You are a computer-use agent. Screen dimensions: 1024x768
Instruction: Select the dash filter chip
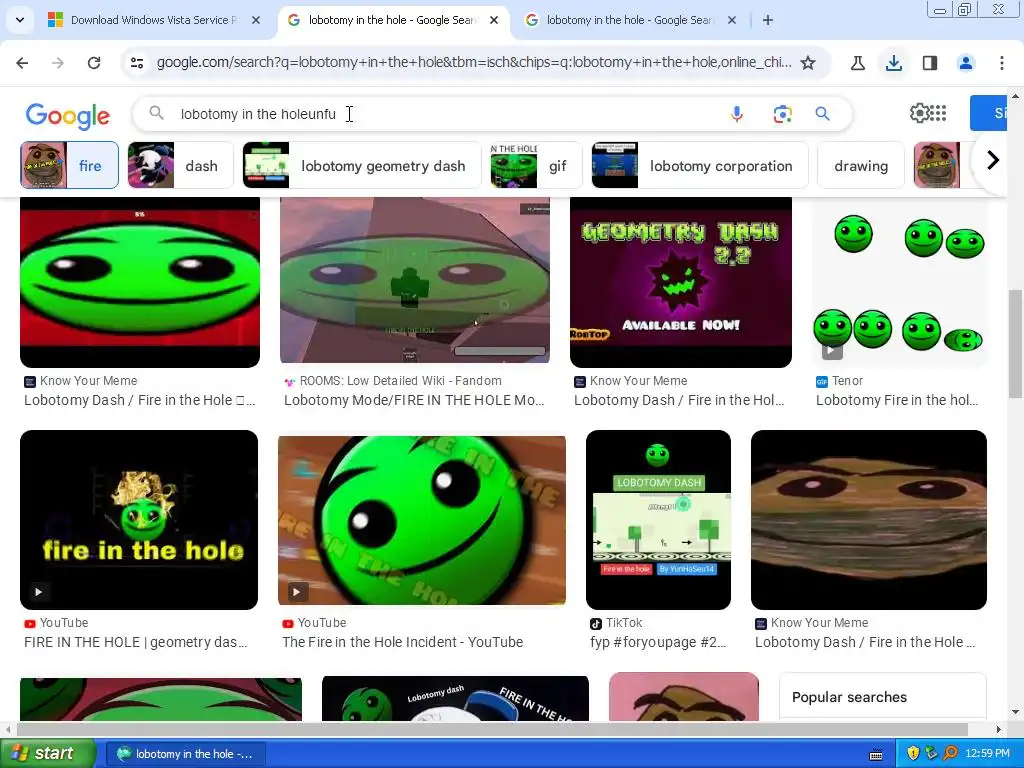[x=181, y=165]
